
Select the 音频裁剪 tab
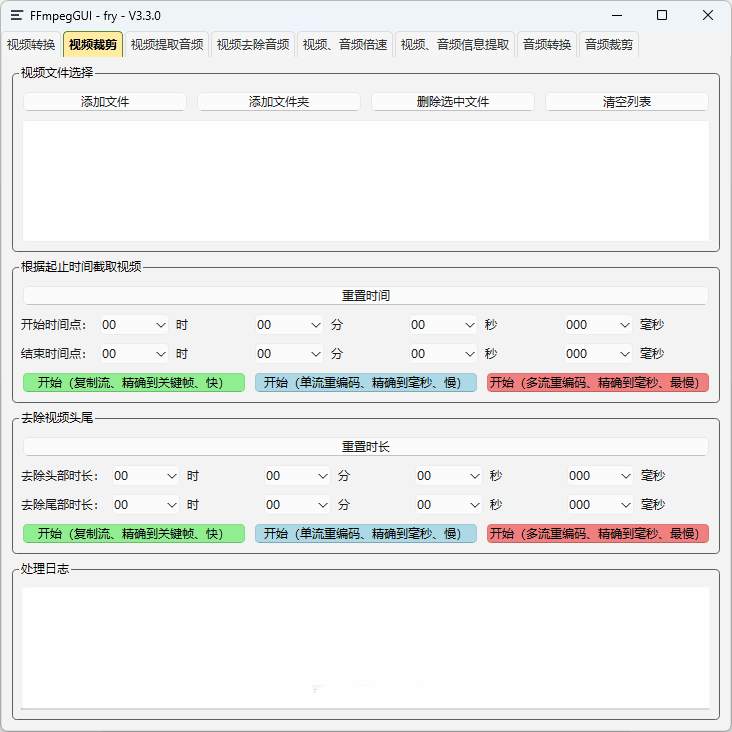pos(608,44)
